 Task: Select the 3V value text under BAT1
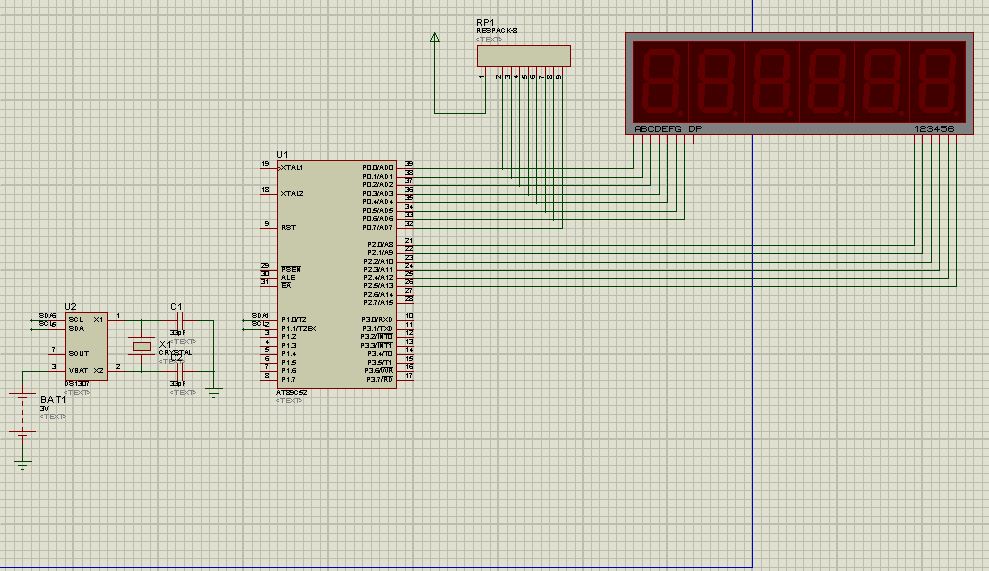[x=45, y=408]
